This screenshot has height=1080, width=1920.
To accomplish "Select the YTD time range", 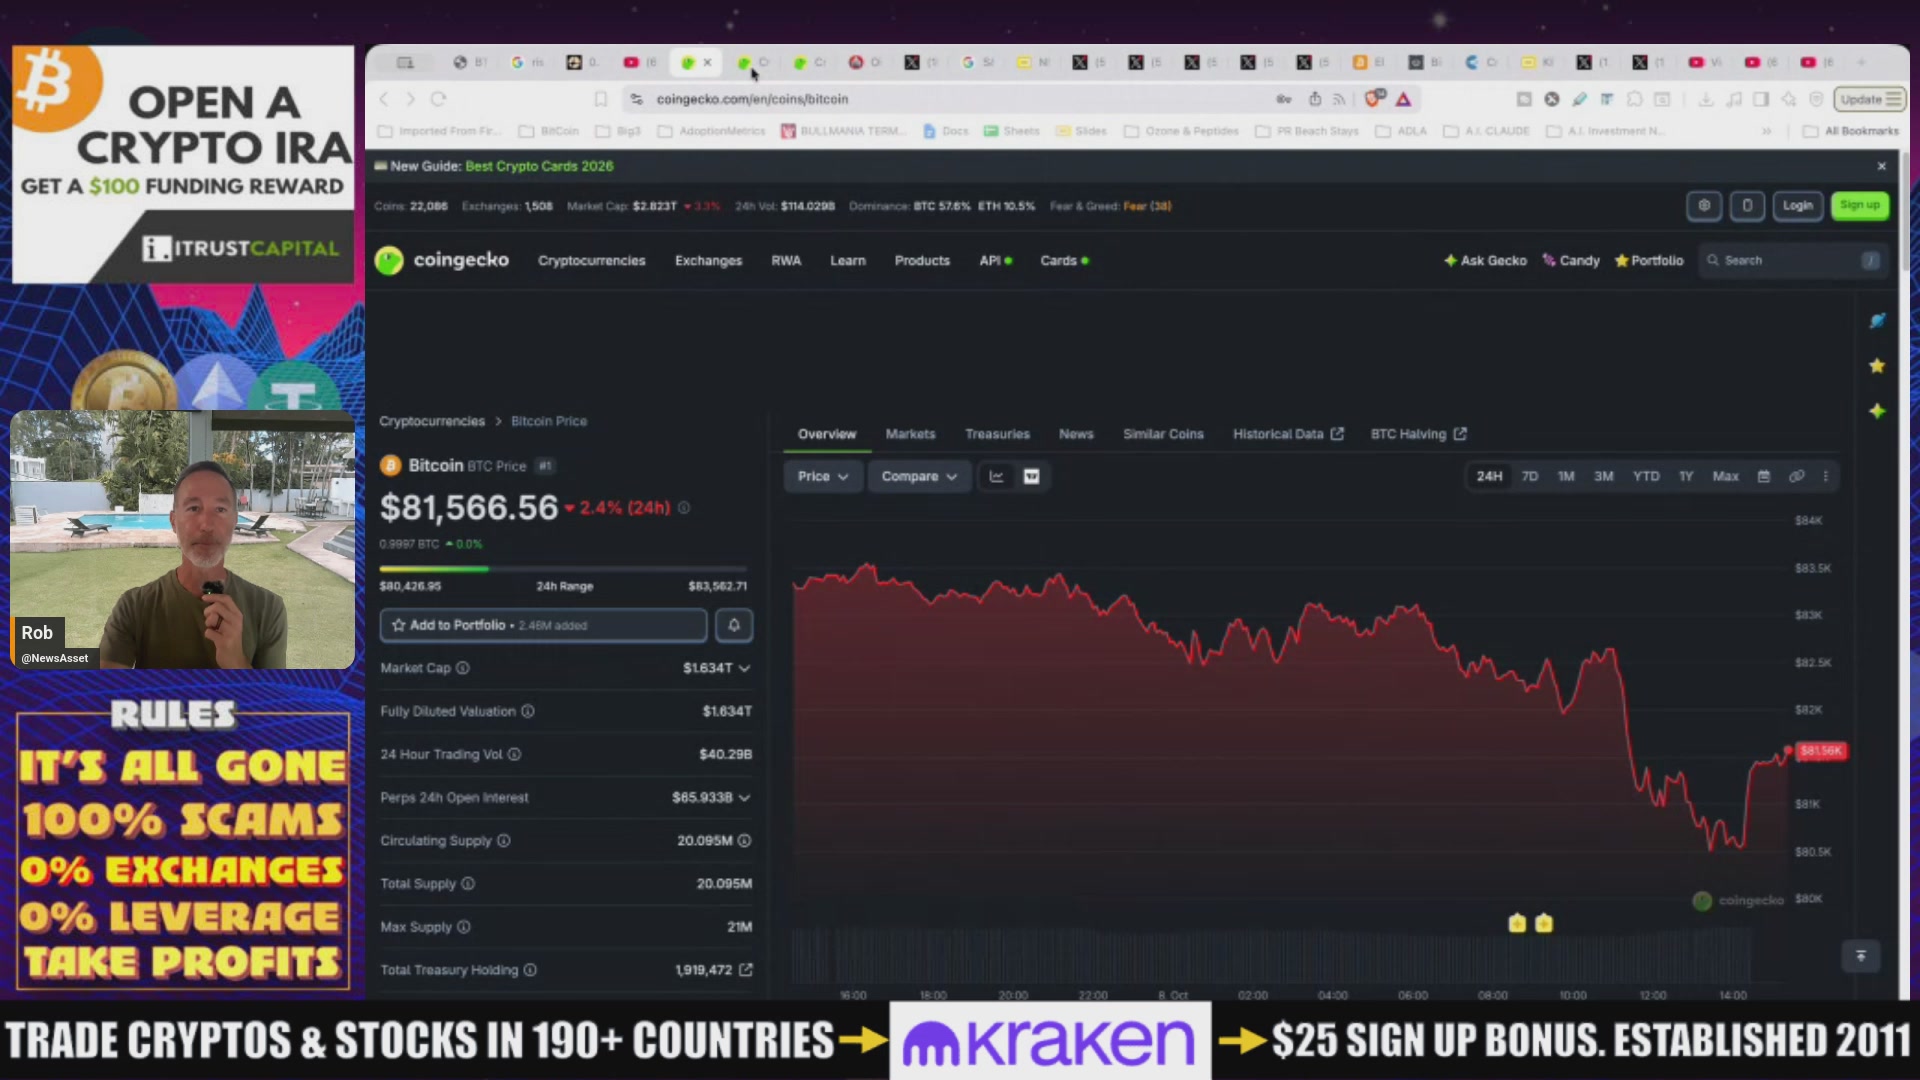I will 1646,476.
